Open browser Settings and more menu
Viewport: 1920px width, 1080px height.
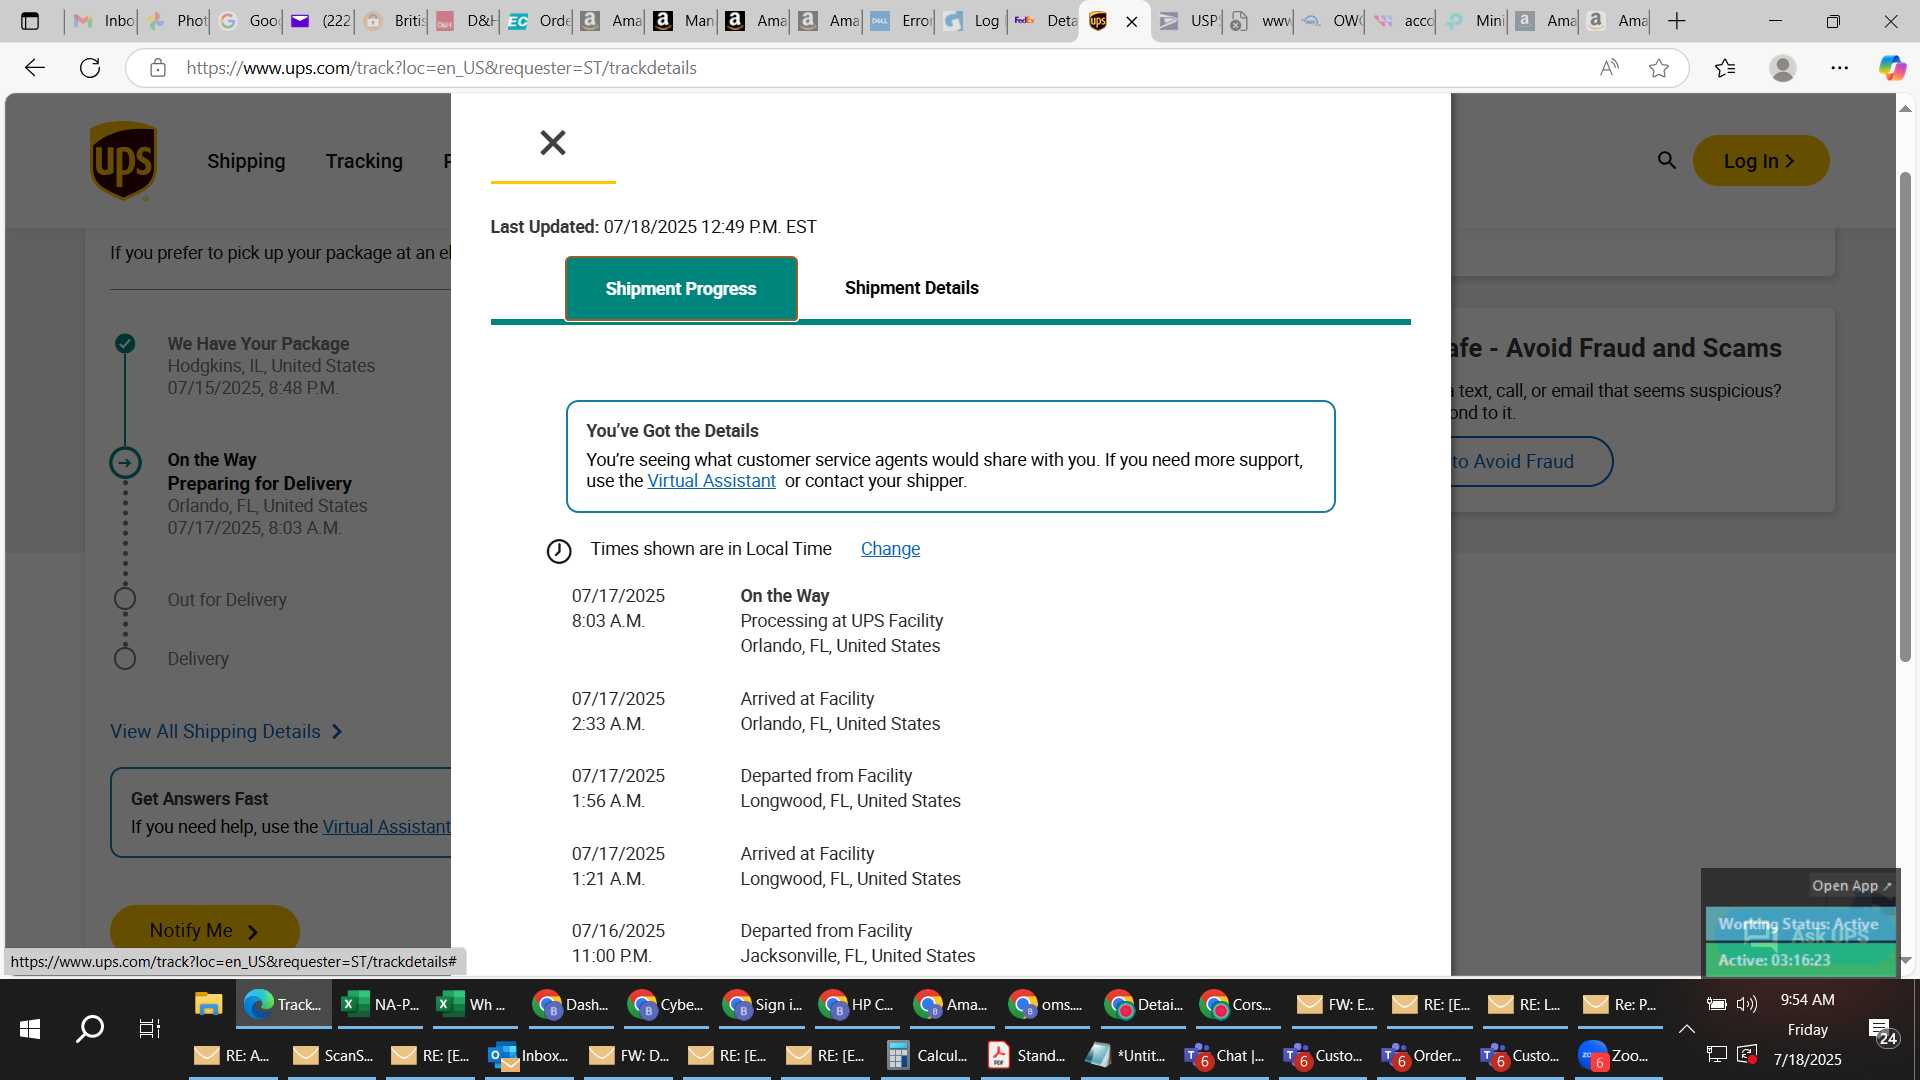point(1840,68)
